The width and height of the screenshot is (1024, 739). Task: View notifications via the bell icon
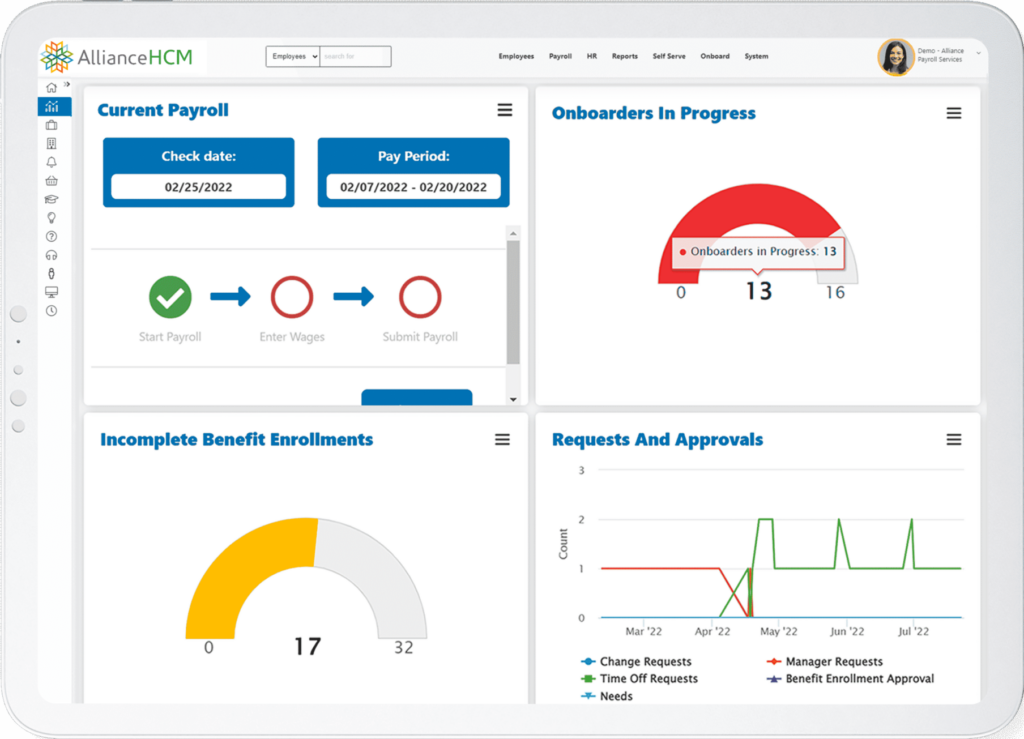tap(52, 162)
